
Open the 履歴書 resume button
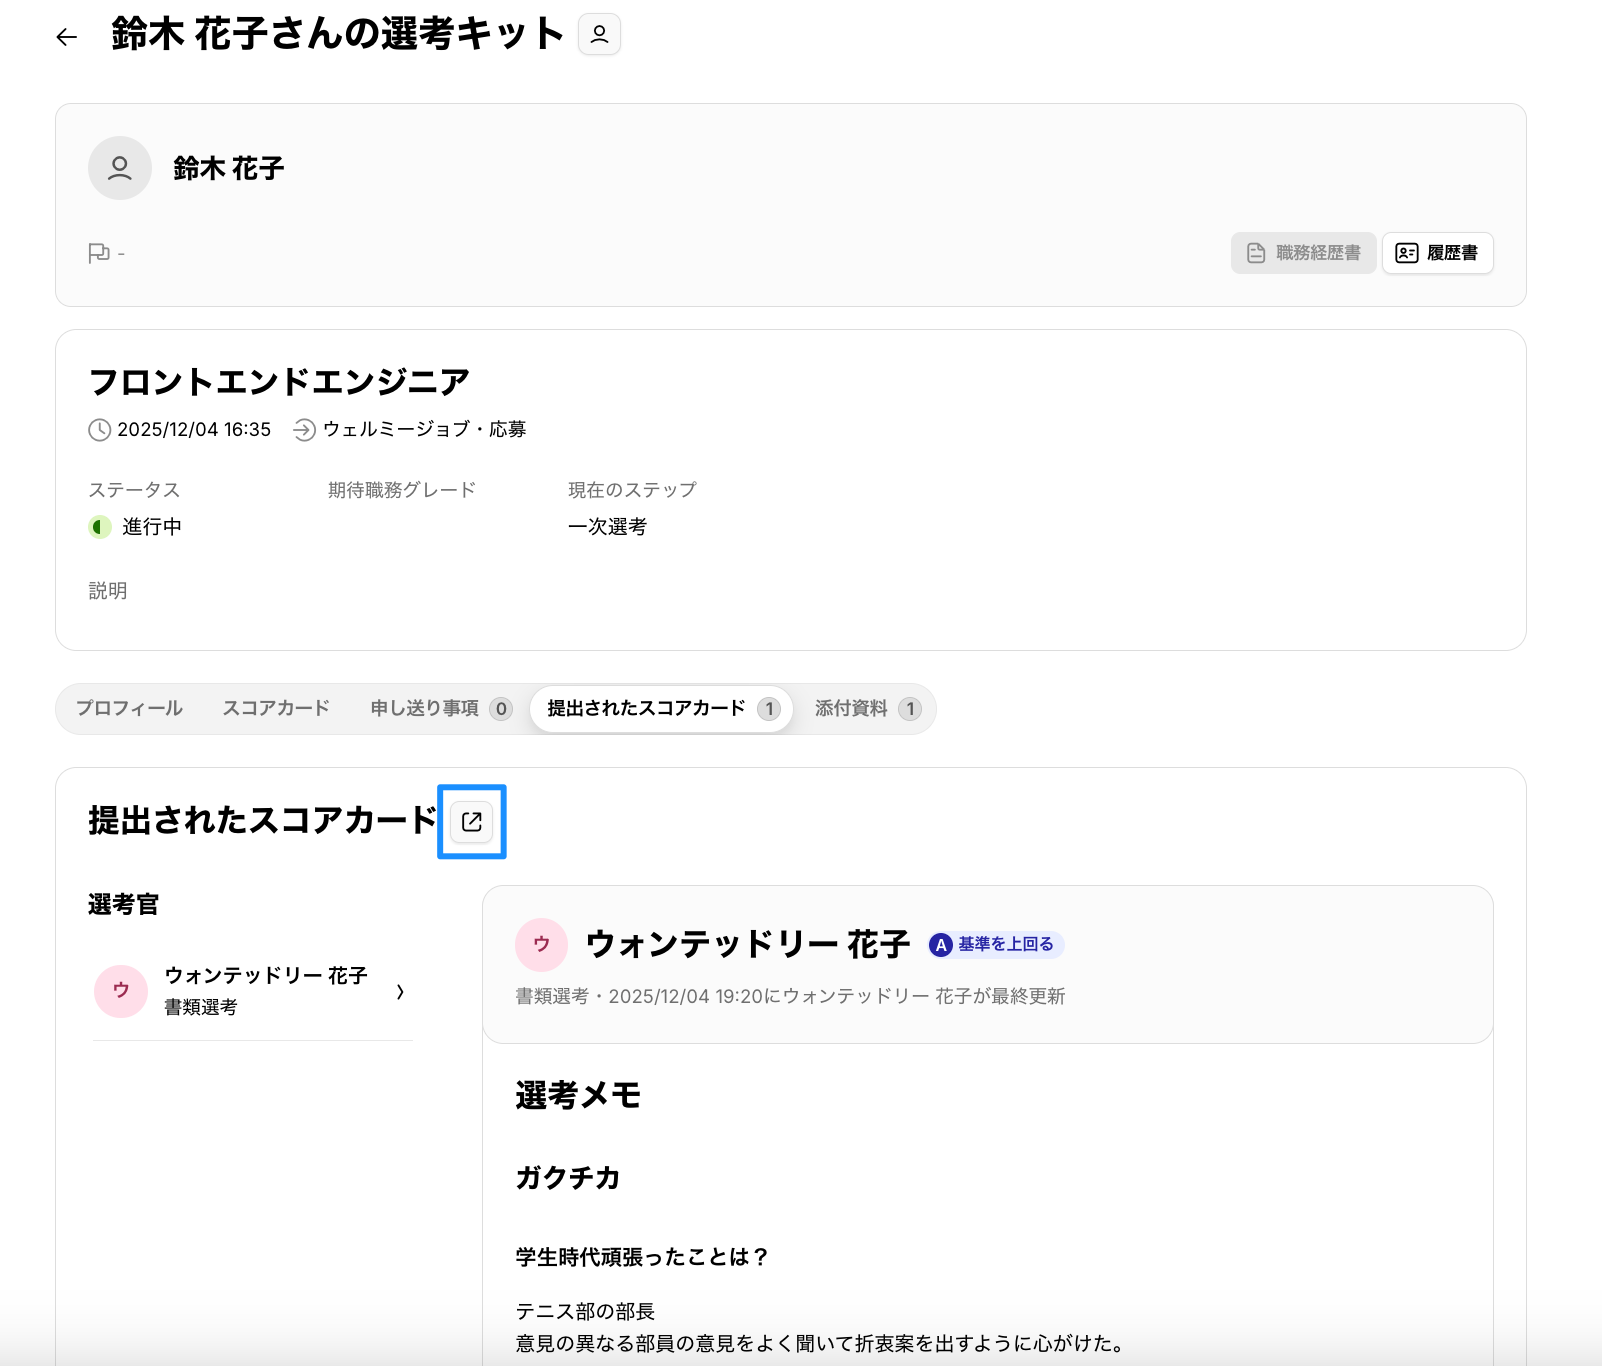pos(1437,253)
